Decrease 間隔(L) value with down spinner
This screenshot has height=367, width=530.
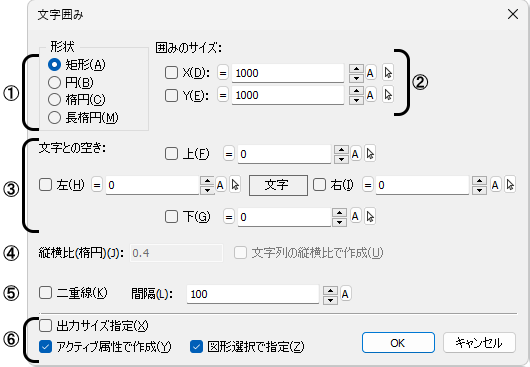[330, 299]
